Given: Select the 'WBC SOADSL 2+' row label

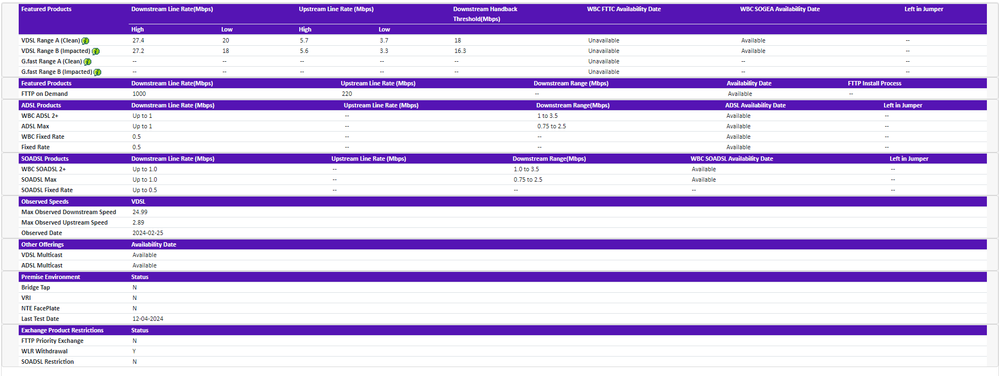Looking at the screenshot, I should pos(44,169).
